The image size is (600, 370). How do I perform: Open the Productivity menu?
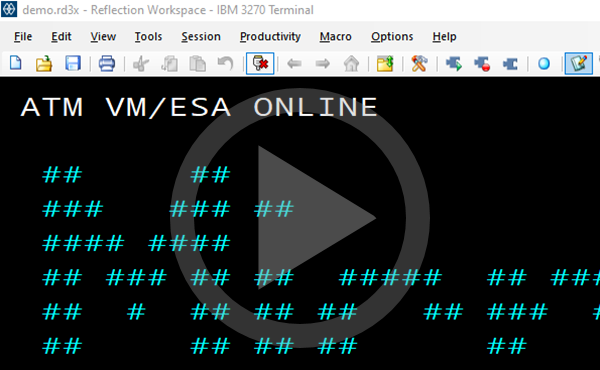click(270, 36)
